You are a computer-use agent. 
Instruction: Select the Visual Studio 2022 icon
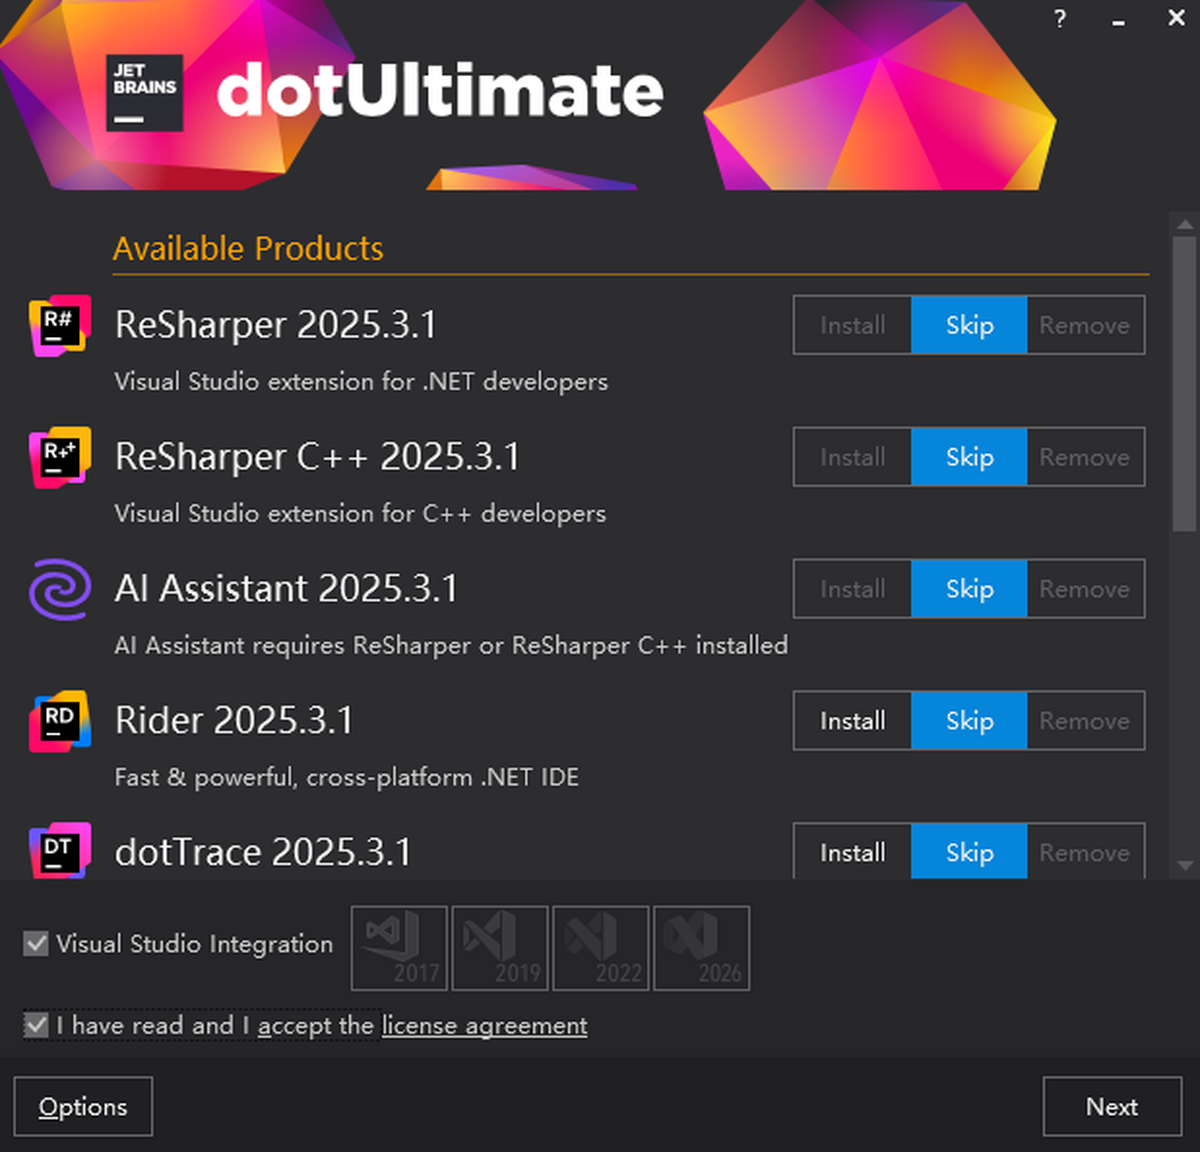(601, 948)
